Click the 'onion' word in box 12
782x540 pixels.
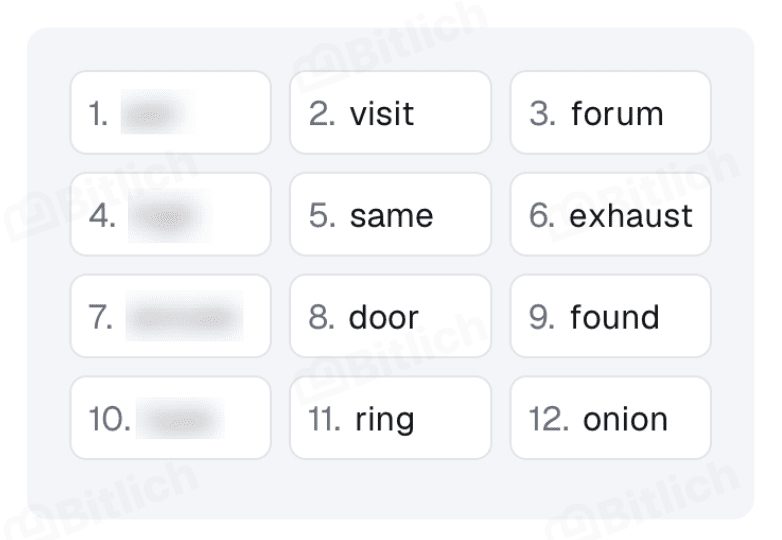tap(625, 419)
